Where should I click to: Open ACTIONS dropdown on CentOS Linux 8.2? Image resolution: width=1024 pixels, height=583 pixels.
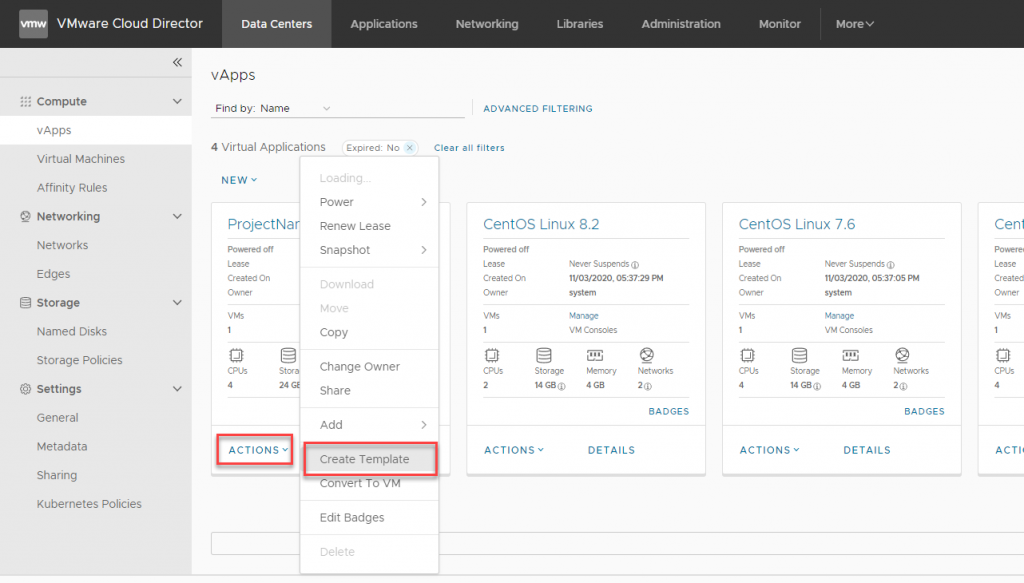click(x=514, y=450)
